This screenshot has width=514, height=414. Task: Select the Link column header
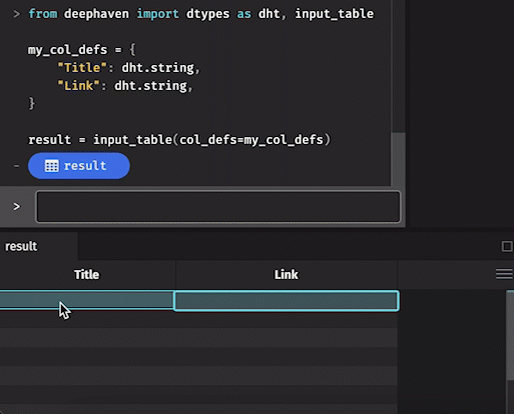(x=286, y=275)
